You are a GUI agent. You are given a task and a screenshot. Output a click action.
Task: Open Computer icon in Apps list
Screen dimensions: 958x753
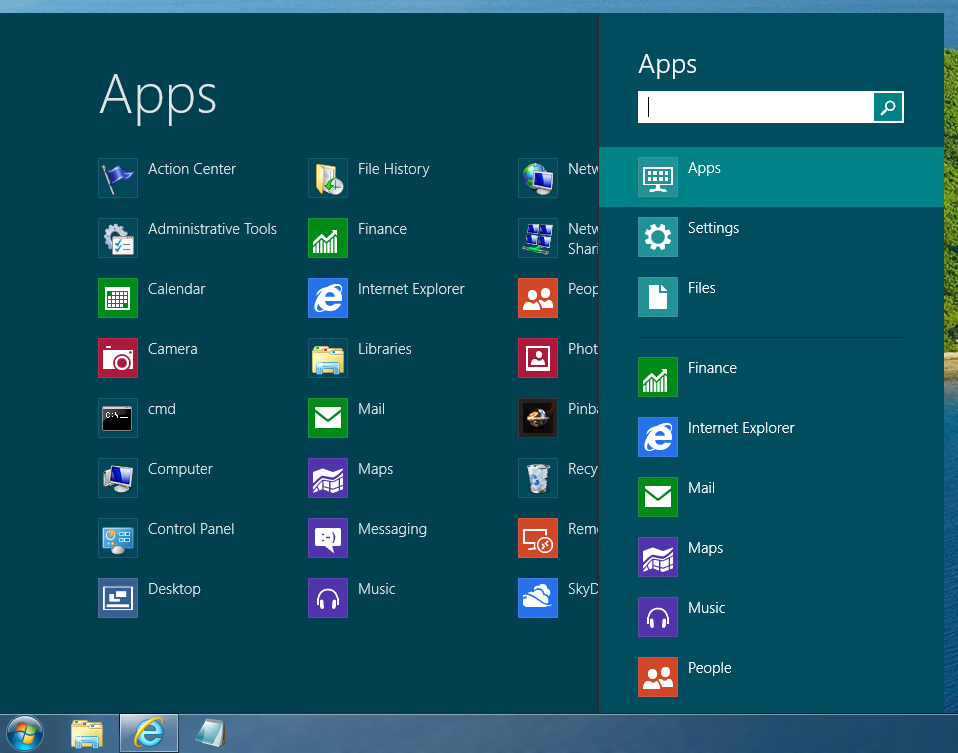click(x=118, y=477)
